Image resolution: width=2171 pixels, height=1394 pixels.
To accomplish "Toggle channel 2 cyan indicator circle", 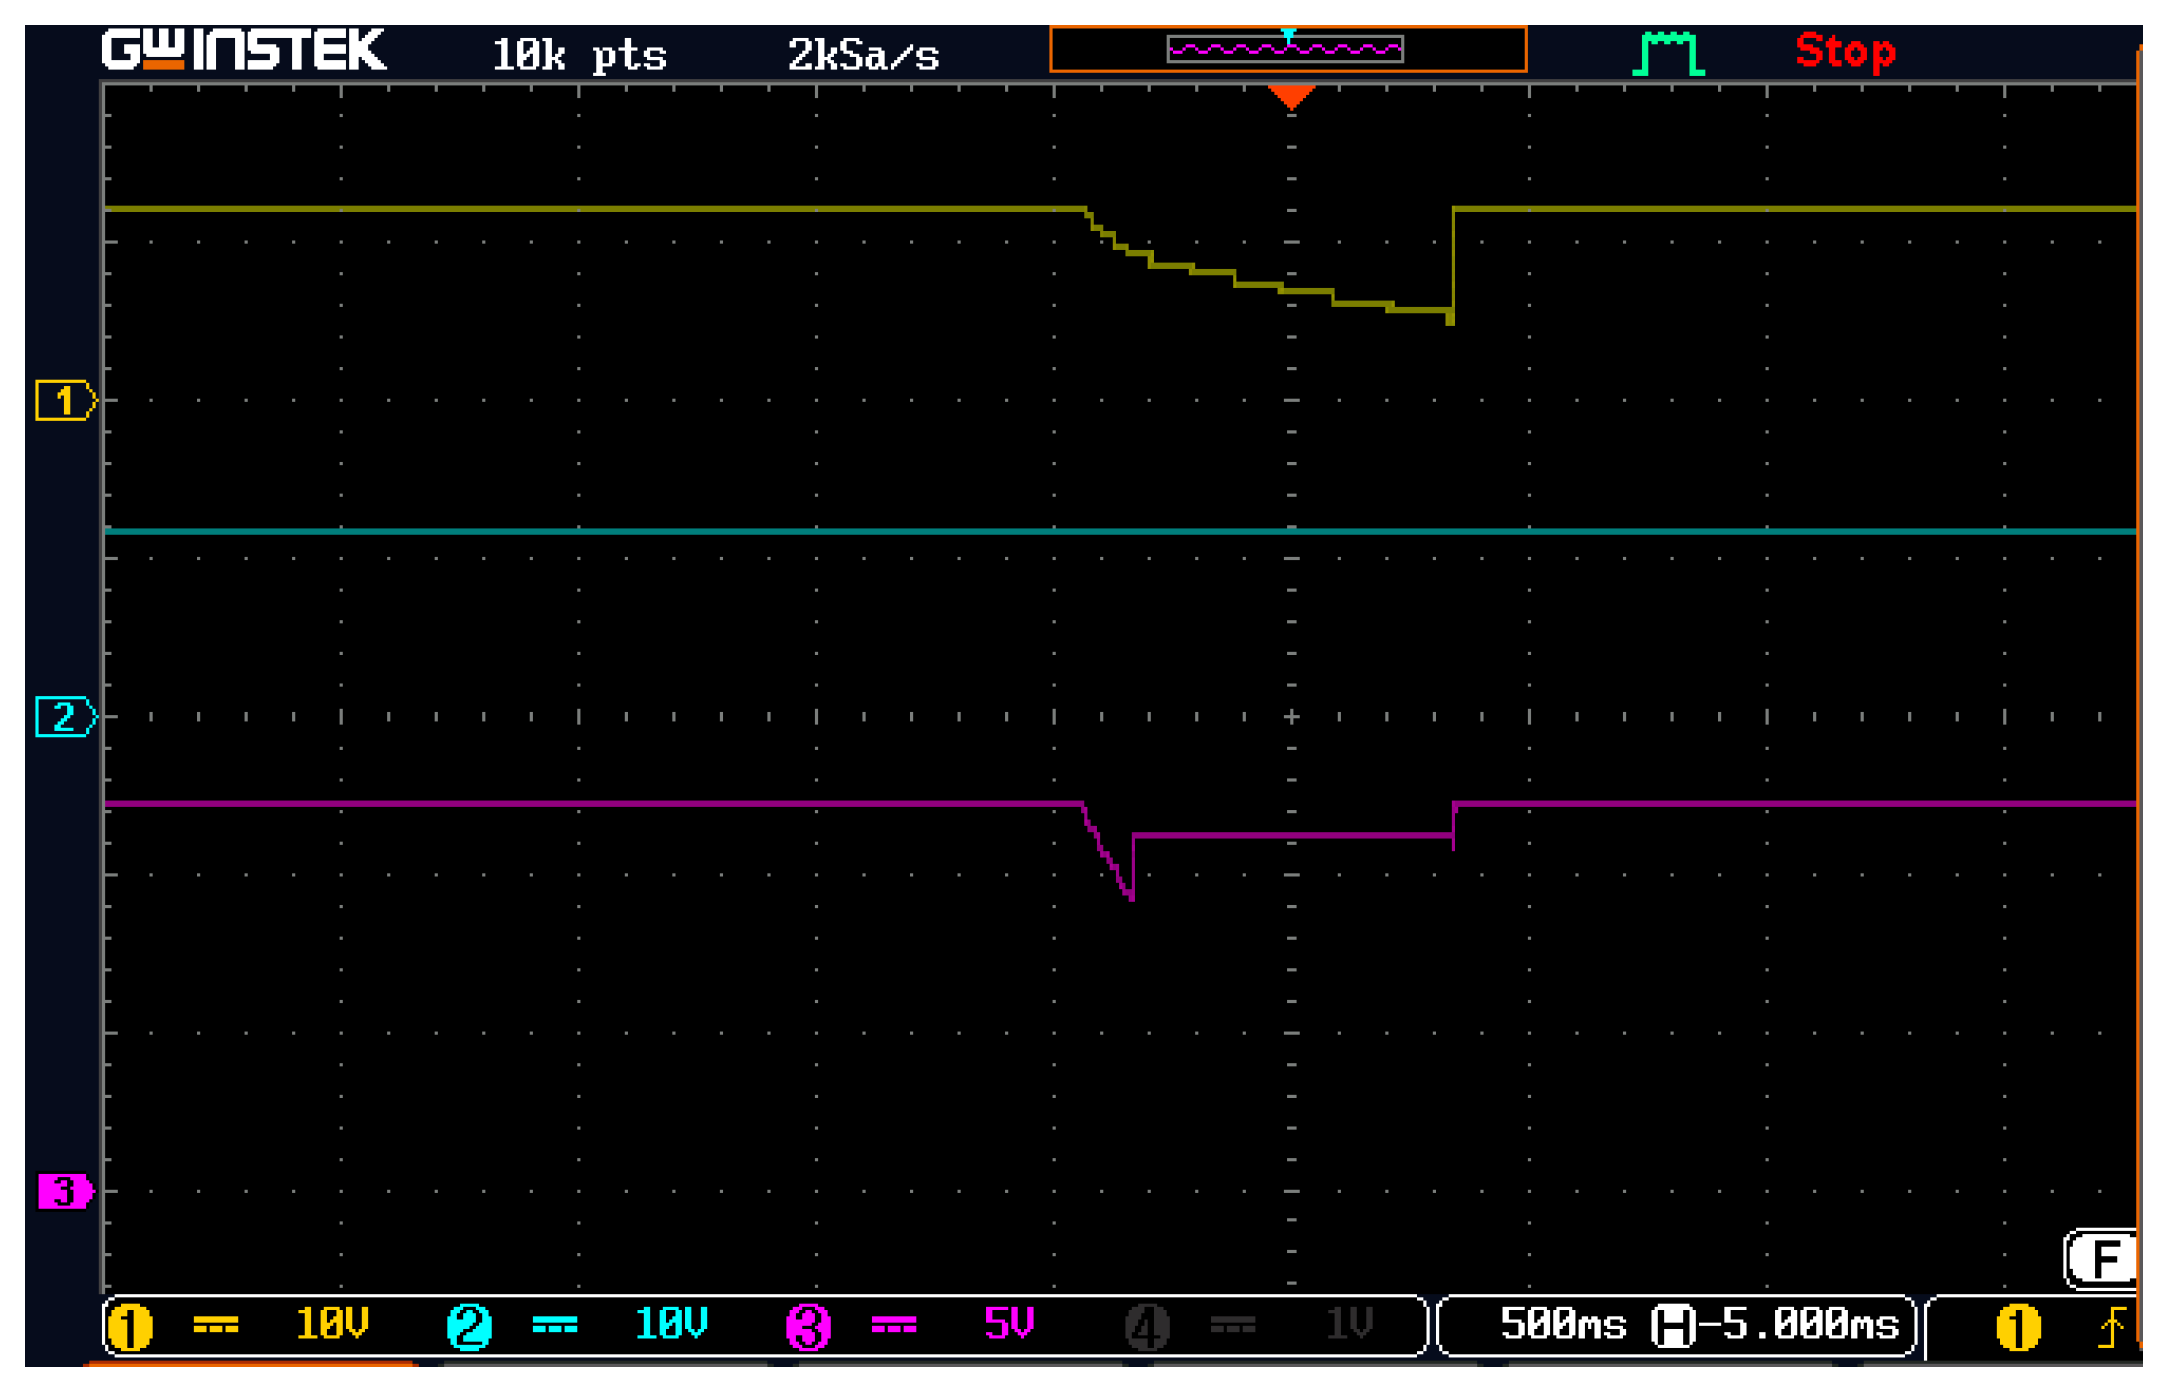I will pos(469,1328).
